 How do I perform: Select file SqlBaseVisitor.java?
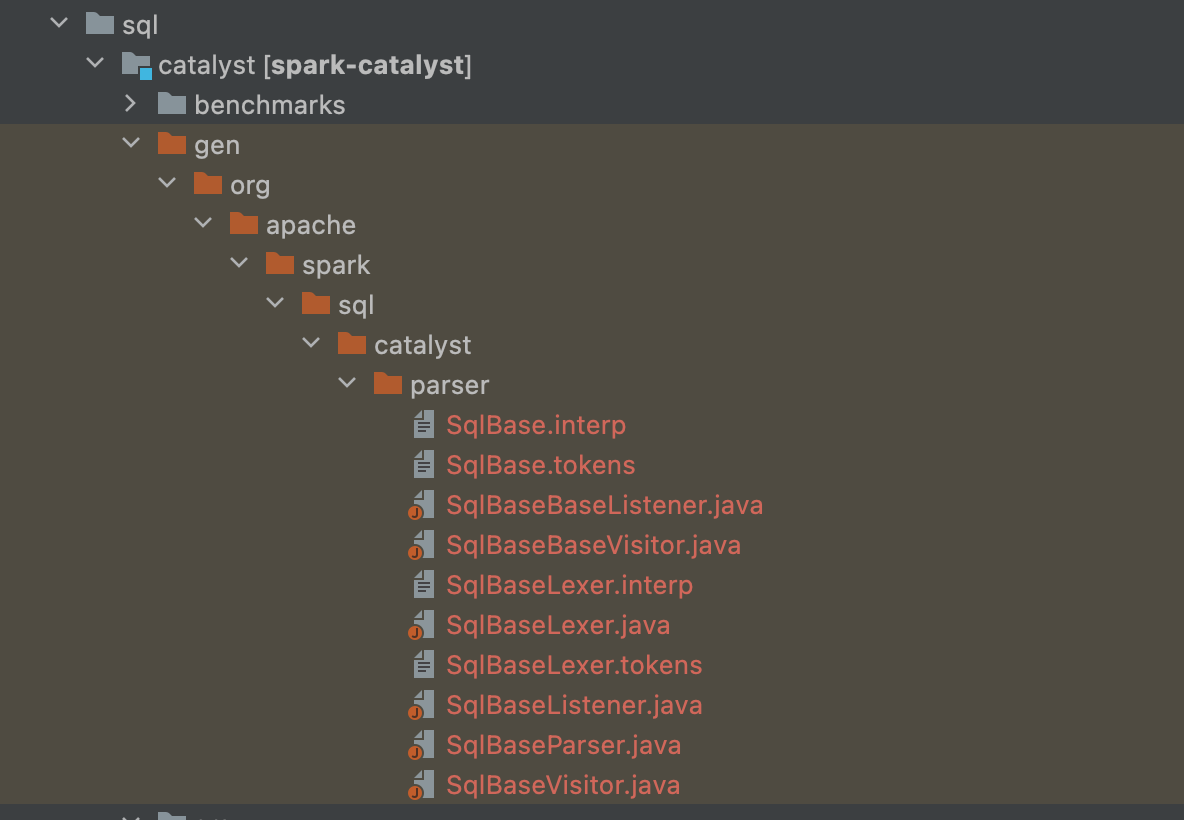point(563,785)
